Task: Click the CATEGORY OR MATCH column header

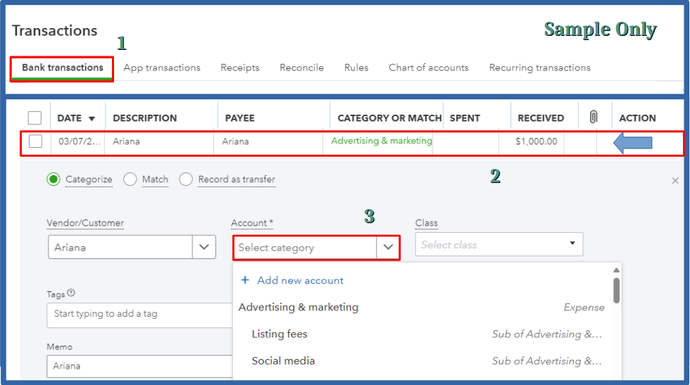Action: click(389, 118)
